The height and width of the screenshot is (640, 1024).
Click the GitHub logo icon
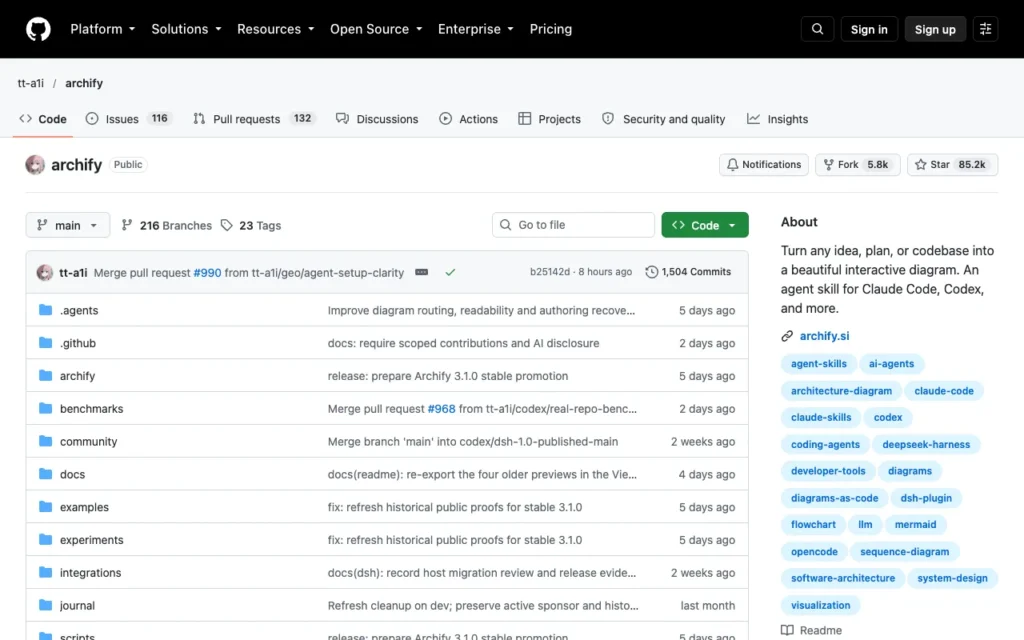click(38, 29)
